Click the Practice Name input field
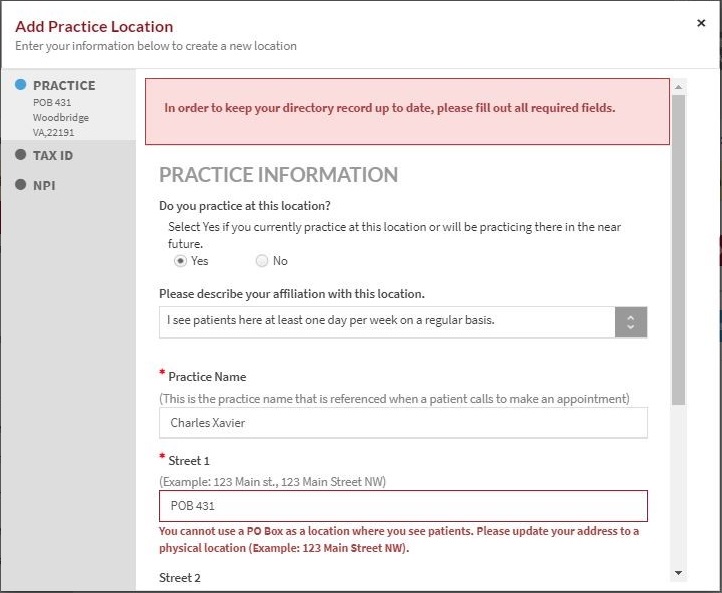Screen dimensions: 722x593 [403, 423]
